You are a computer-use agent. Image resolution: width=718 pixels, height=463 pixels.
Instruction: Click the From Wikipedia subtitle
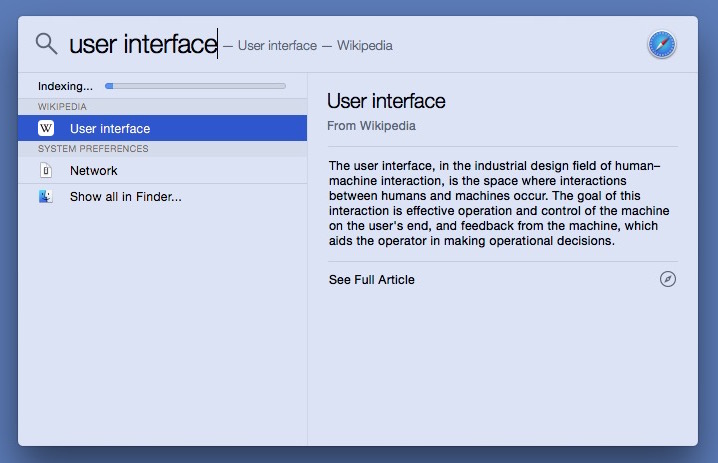pos(371,125)
